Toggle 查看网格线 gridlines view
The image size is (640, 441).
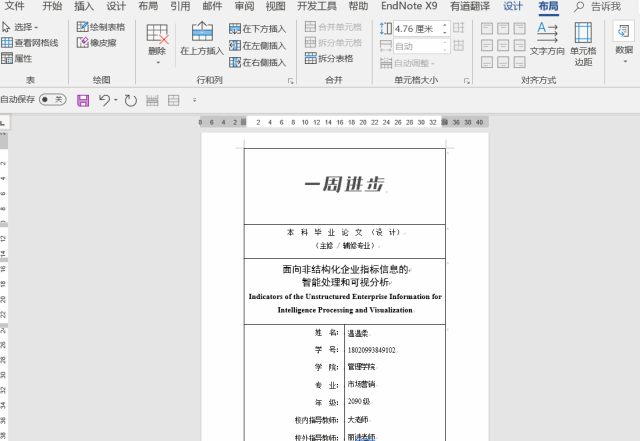pyautogui.click(x=30, y=42)
